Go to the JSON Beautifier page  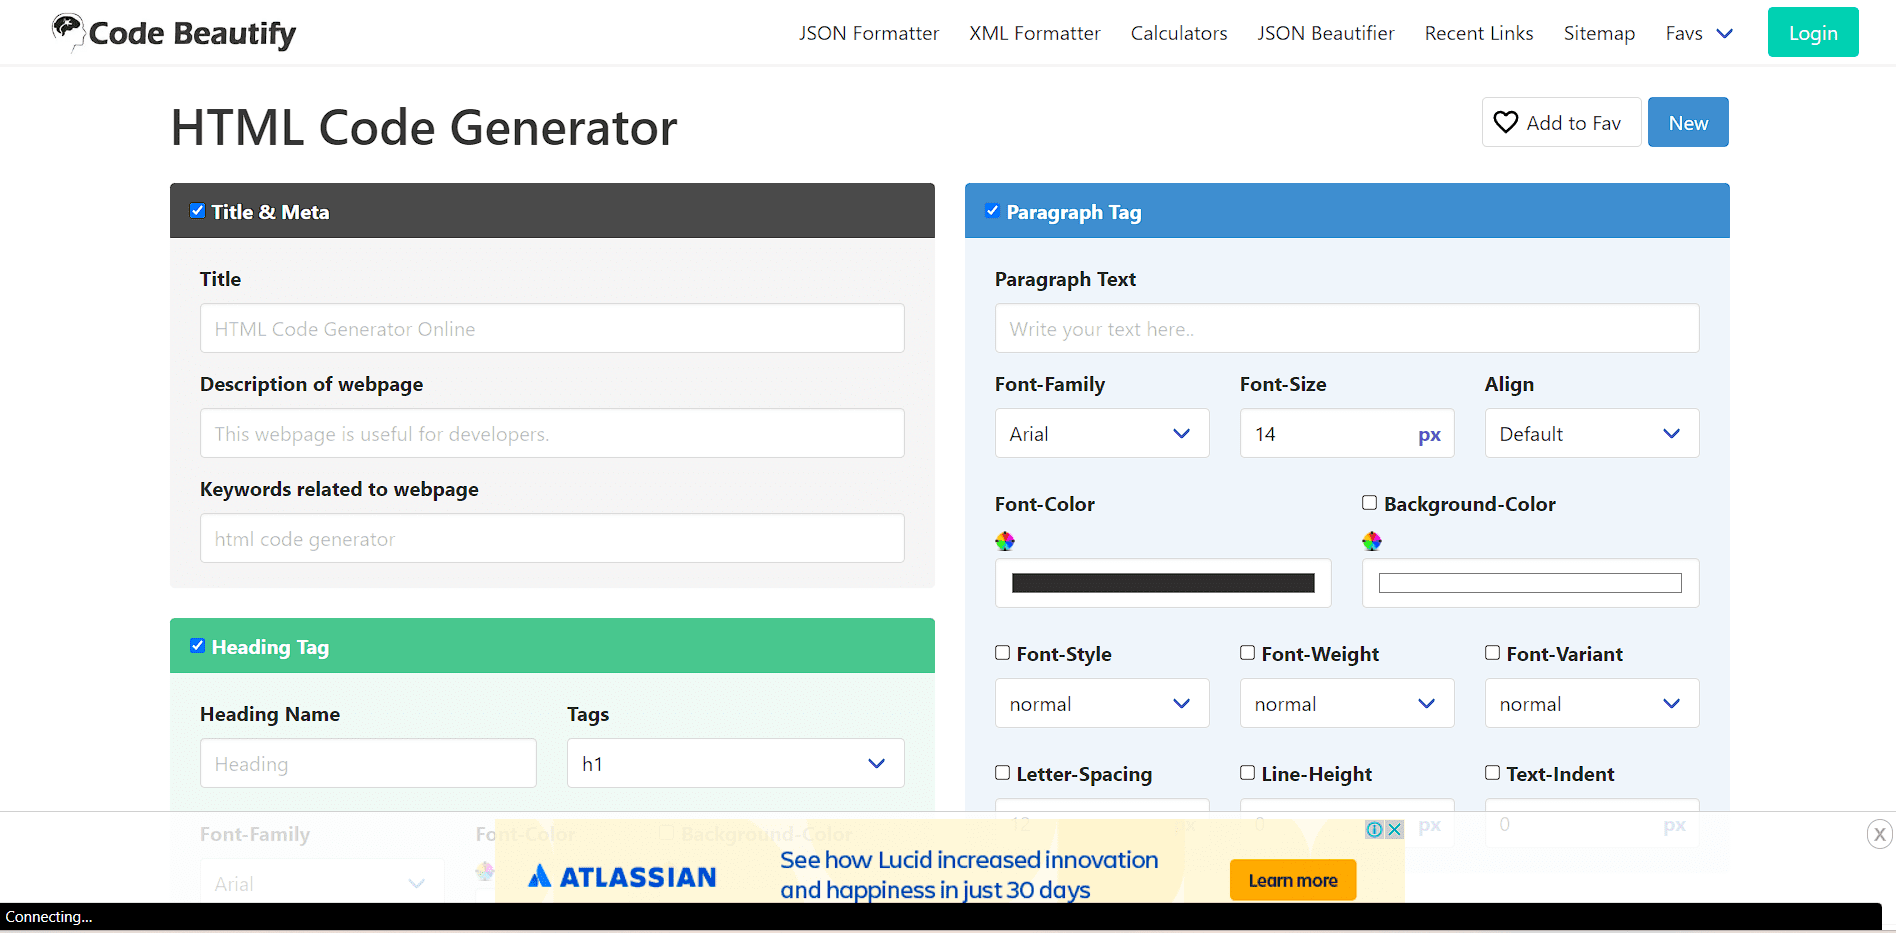(x=1325, y=32)
